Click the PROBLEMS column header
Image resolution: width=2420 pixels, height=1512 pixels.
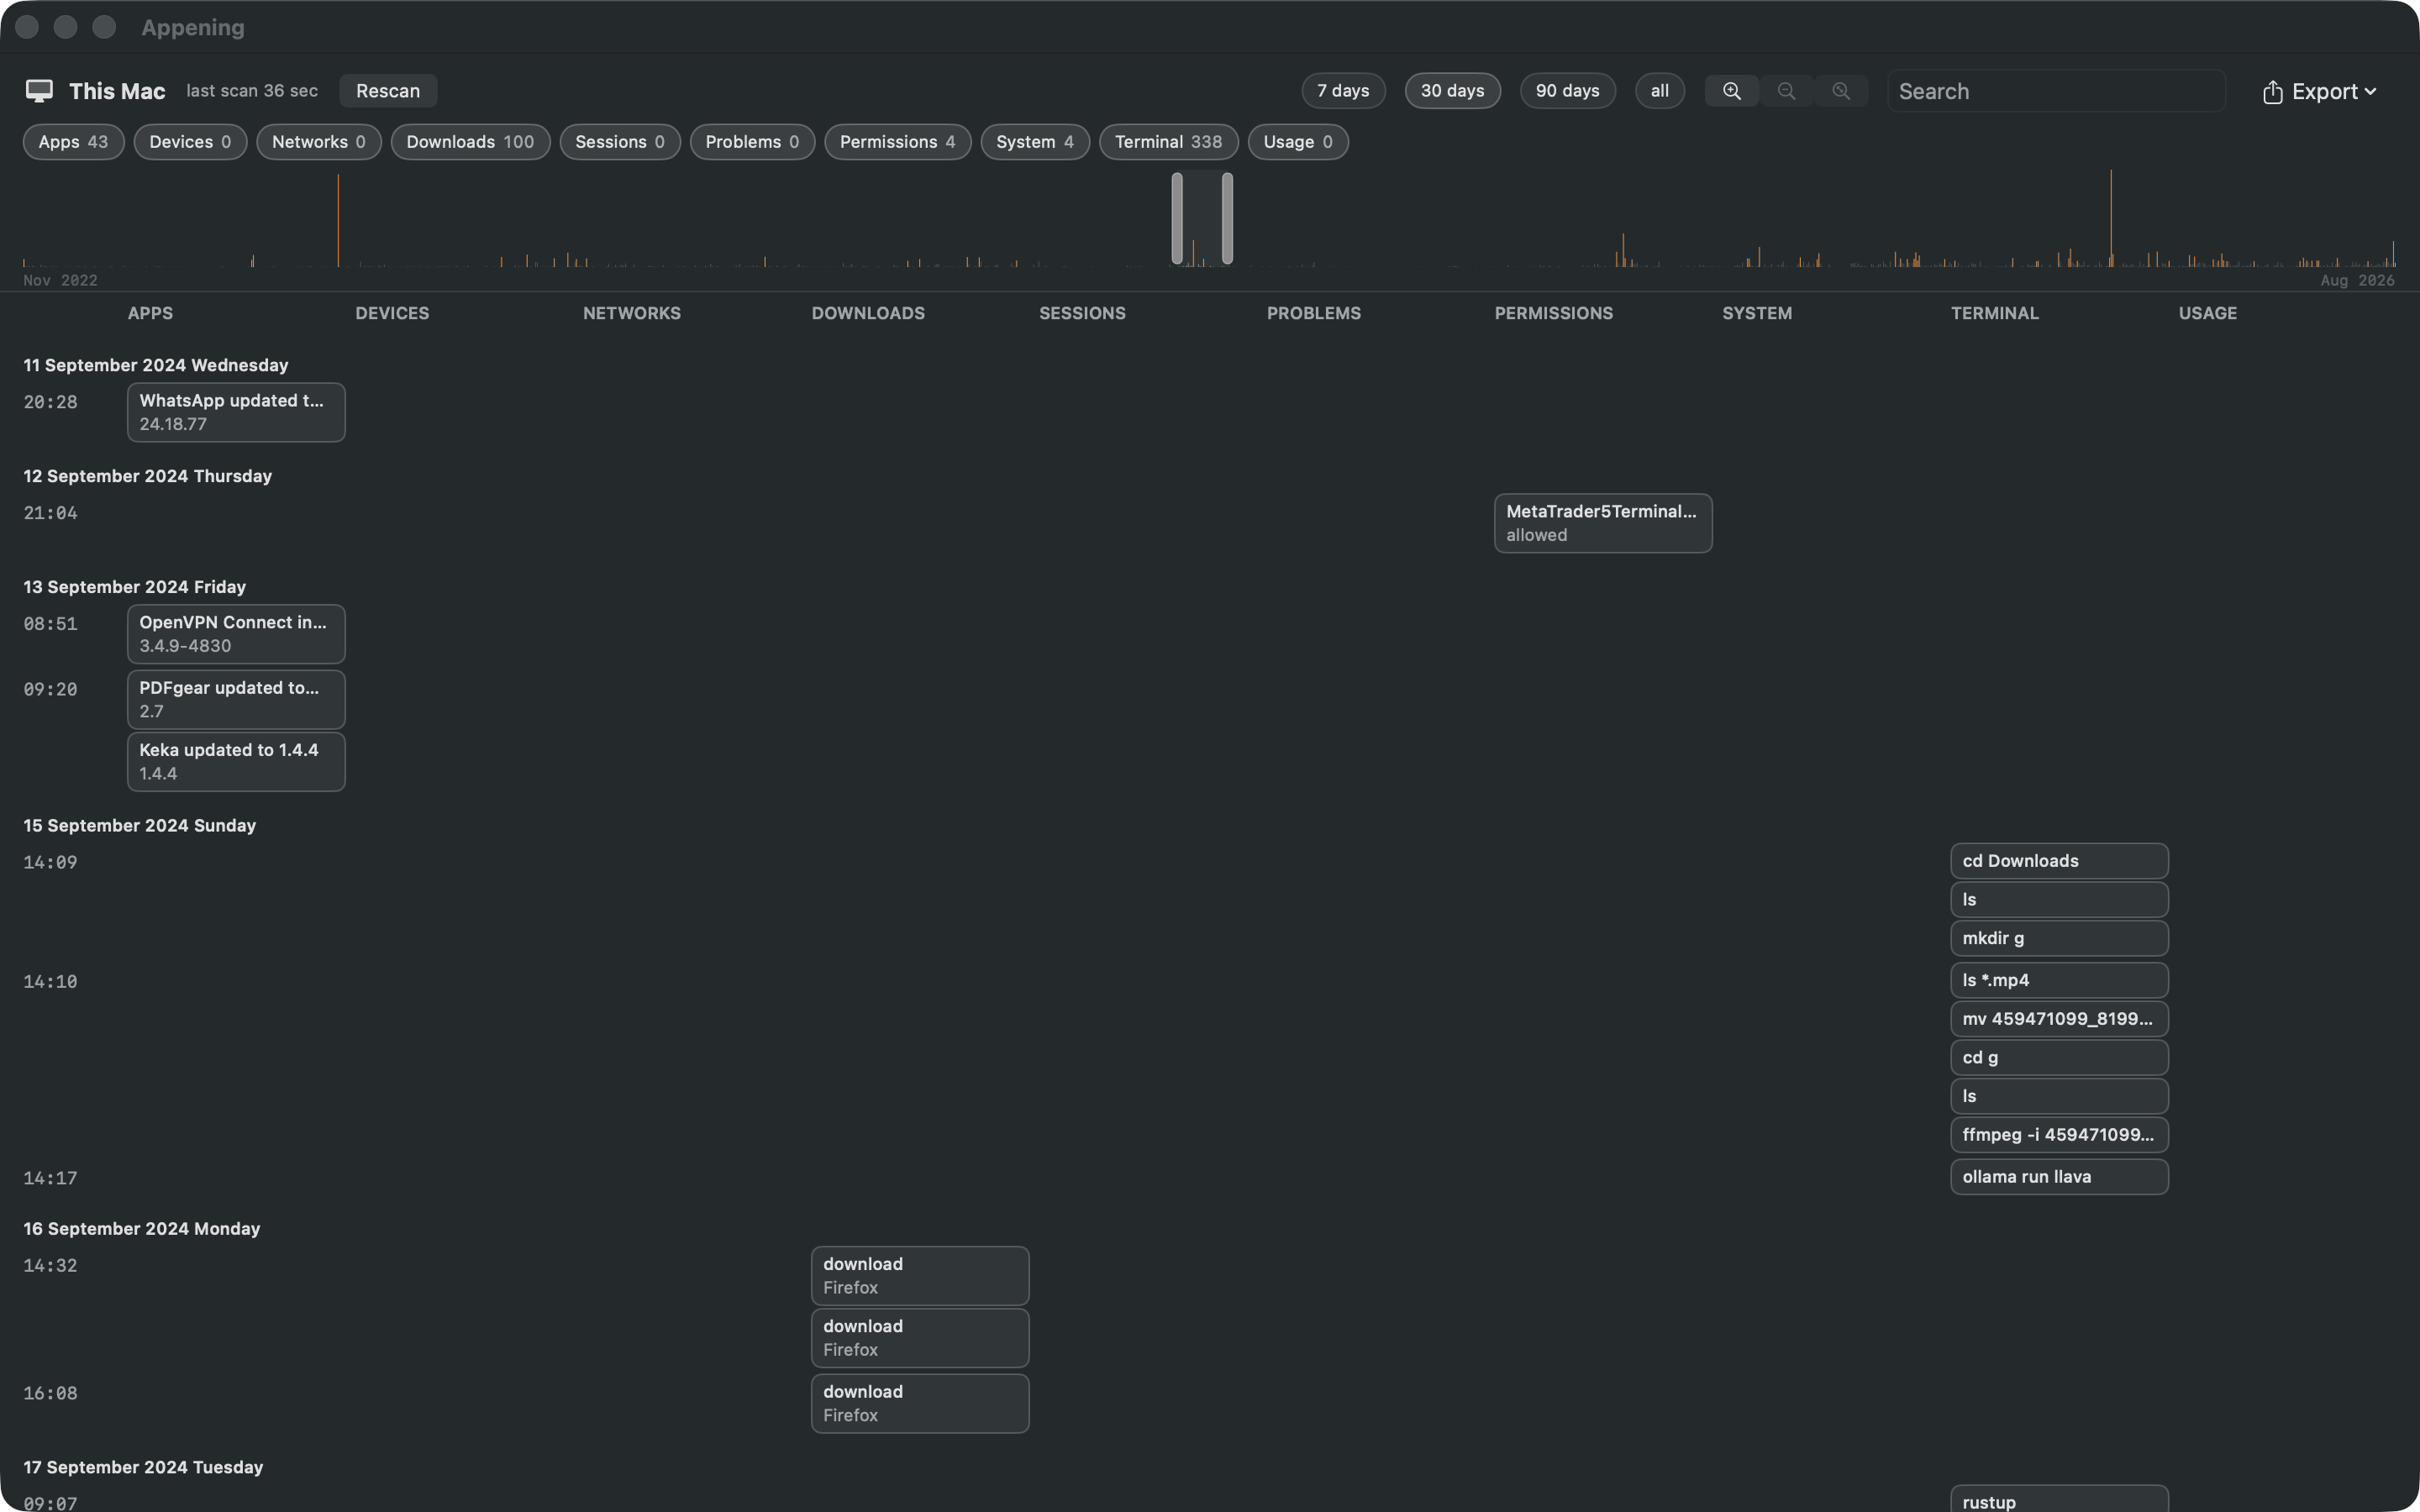pos(1314,313)
